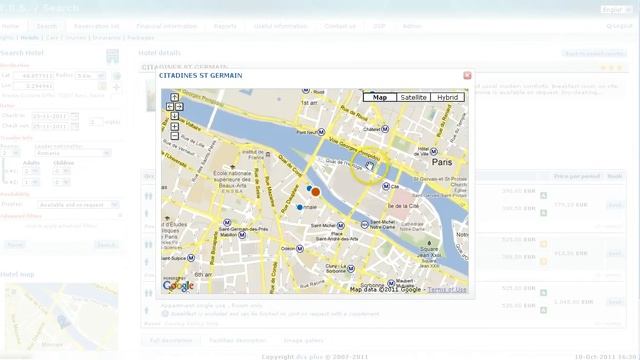Viewport: 640px width, 360px height.
Task: Pan the map left with the arrow
Action: click(x=170, y=107)
